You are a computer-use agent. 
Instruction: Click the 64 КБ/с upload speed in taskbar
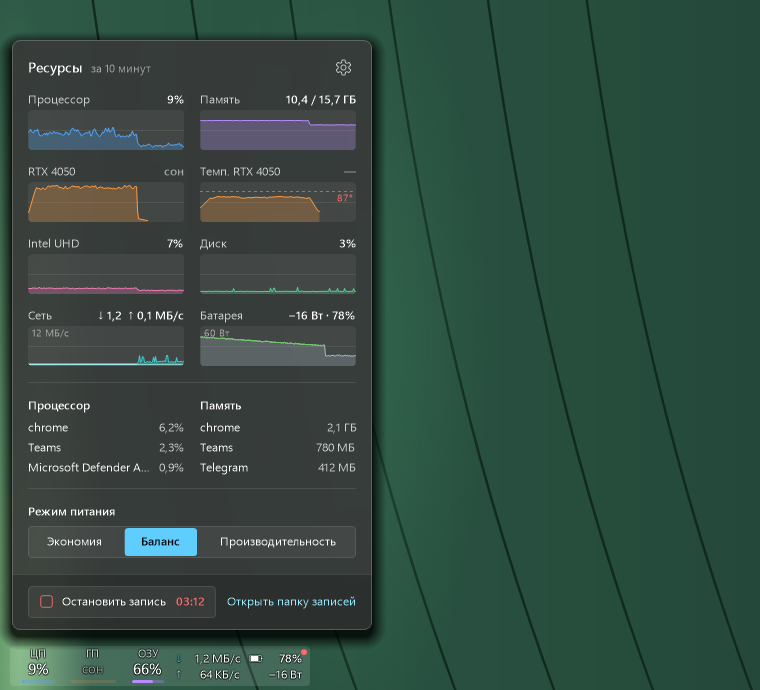[220, 674]
